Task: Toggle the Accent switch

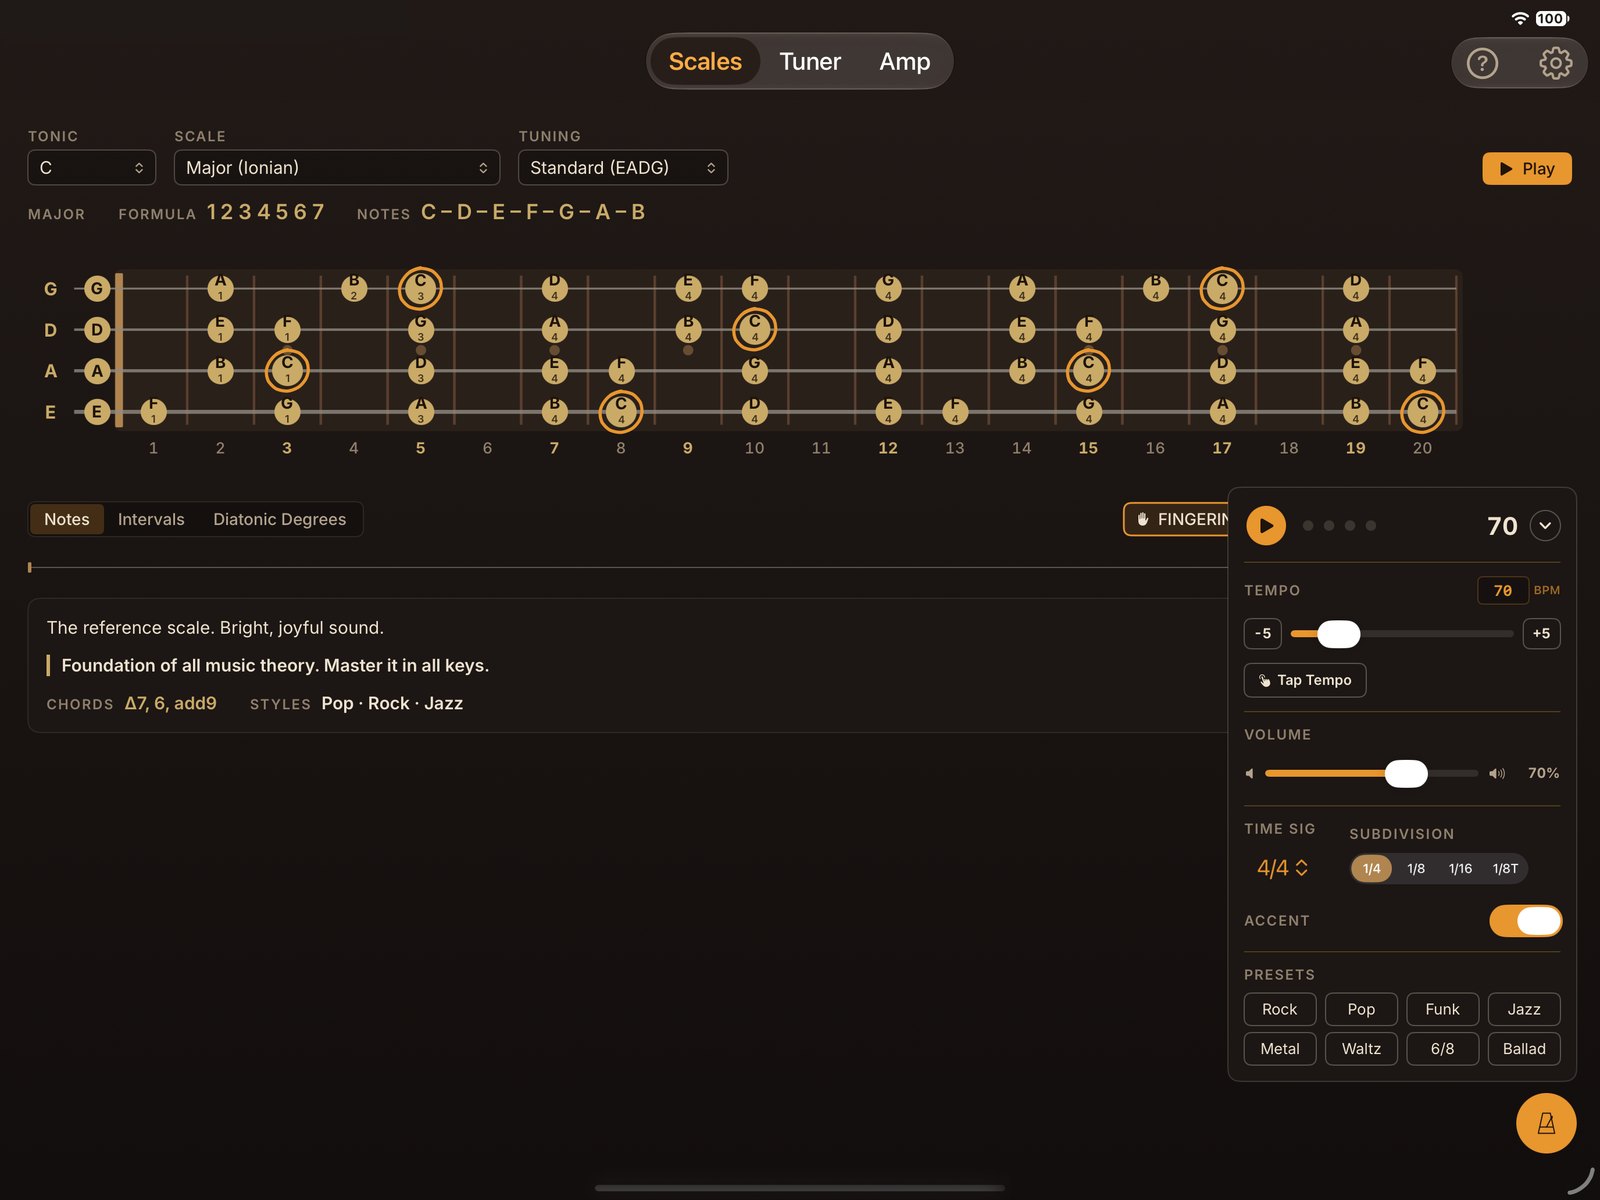Action: click(x=1525, y=921)
